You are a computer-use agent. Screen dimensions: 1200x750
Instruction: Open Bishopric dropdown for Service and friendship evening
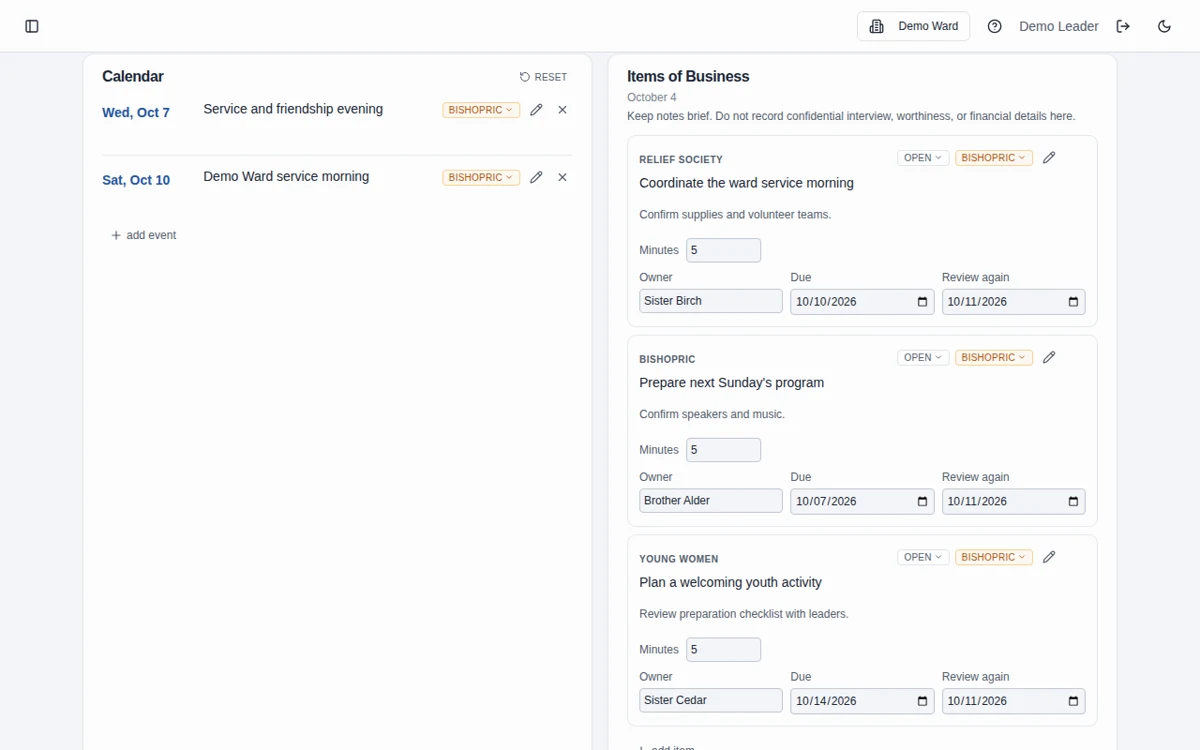(x=481, y=110)
